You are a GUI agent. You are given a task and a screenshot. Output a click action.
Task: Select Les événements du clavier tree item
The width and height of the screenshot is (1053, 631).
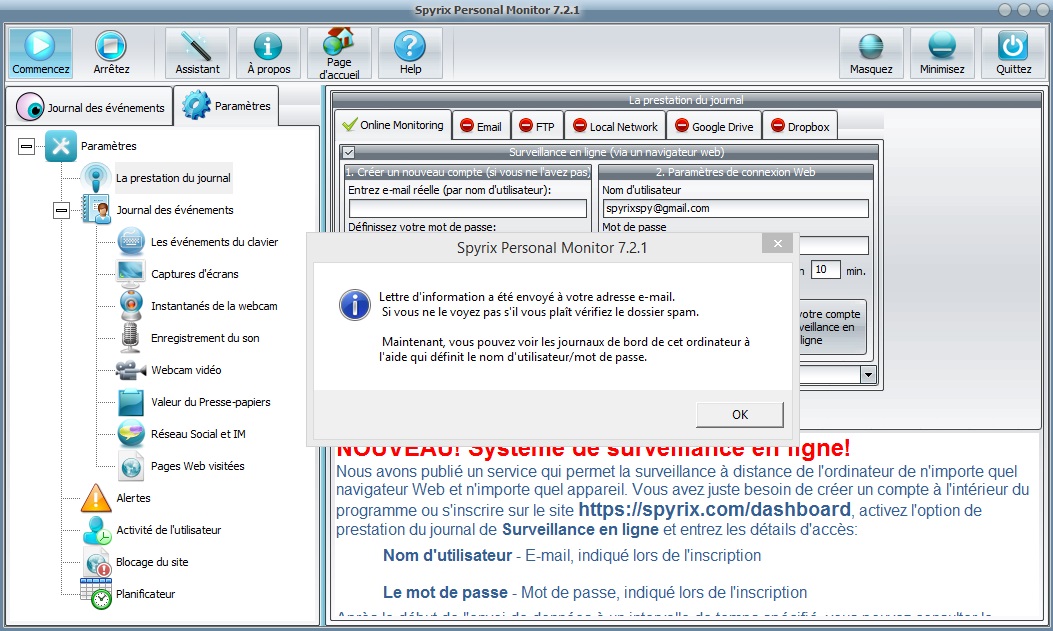pos(214,242)
